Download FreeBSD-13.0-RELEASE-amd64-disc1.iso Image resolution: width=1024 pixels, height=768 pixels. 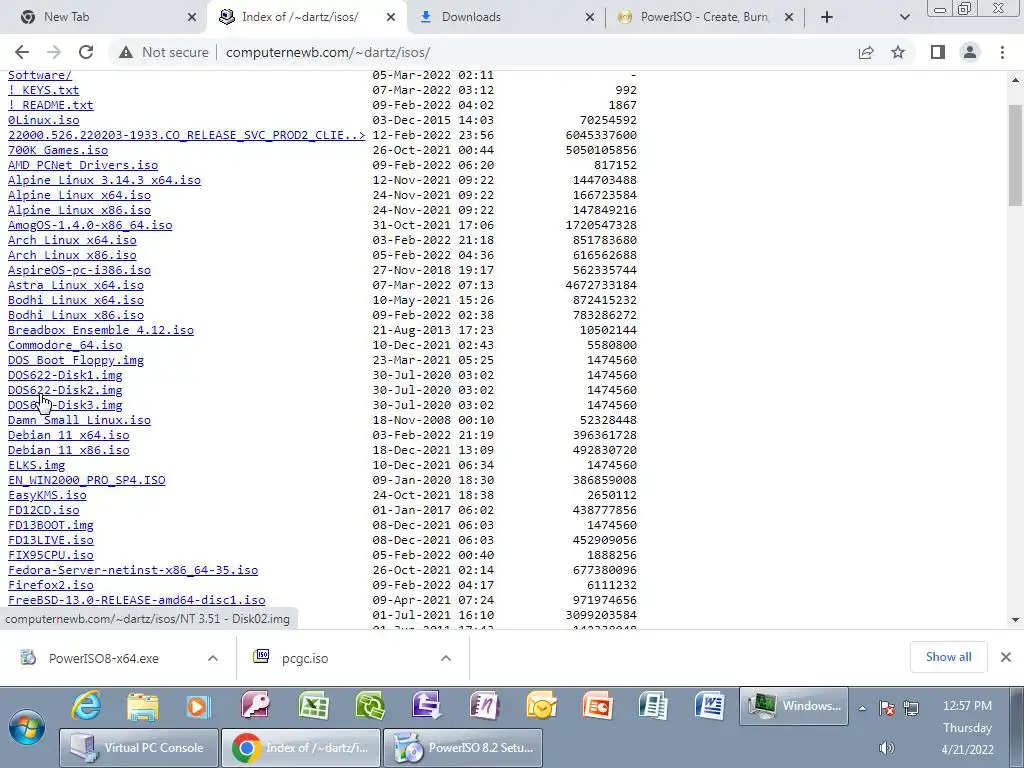click(x=136, y=600)
